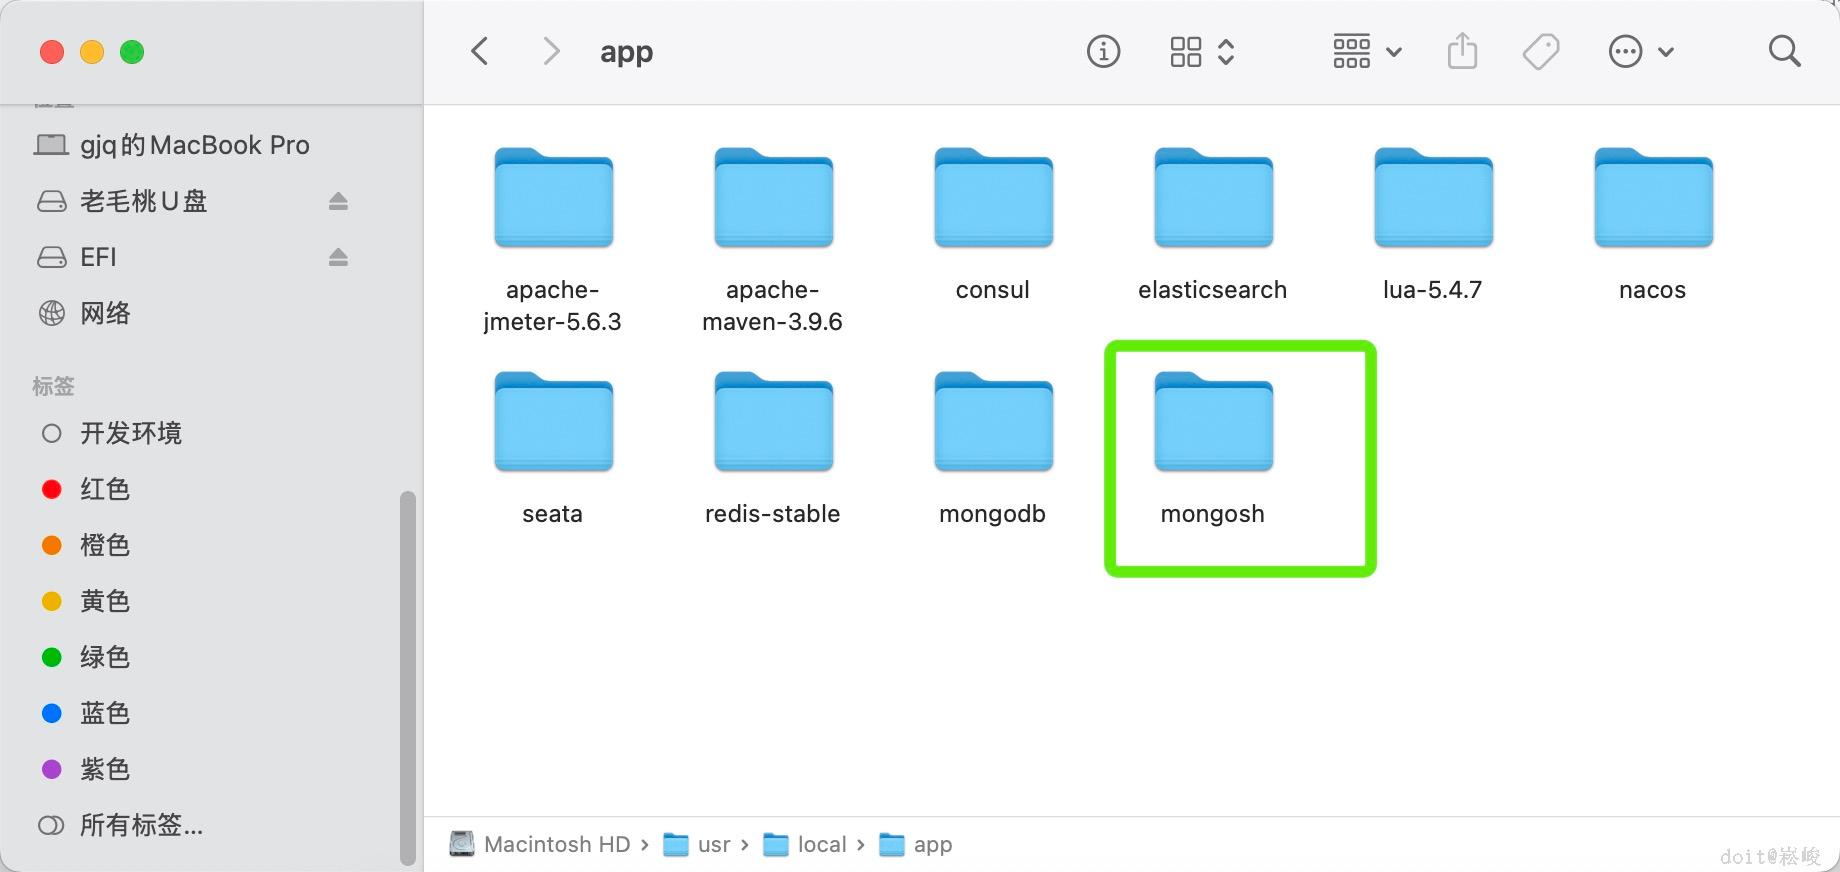
Task: Eject the EFI volume
Action: (x=338, y=257)
